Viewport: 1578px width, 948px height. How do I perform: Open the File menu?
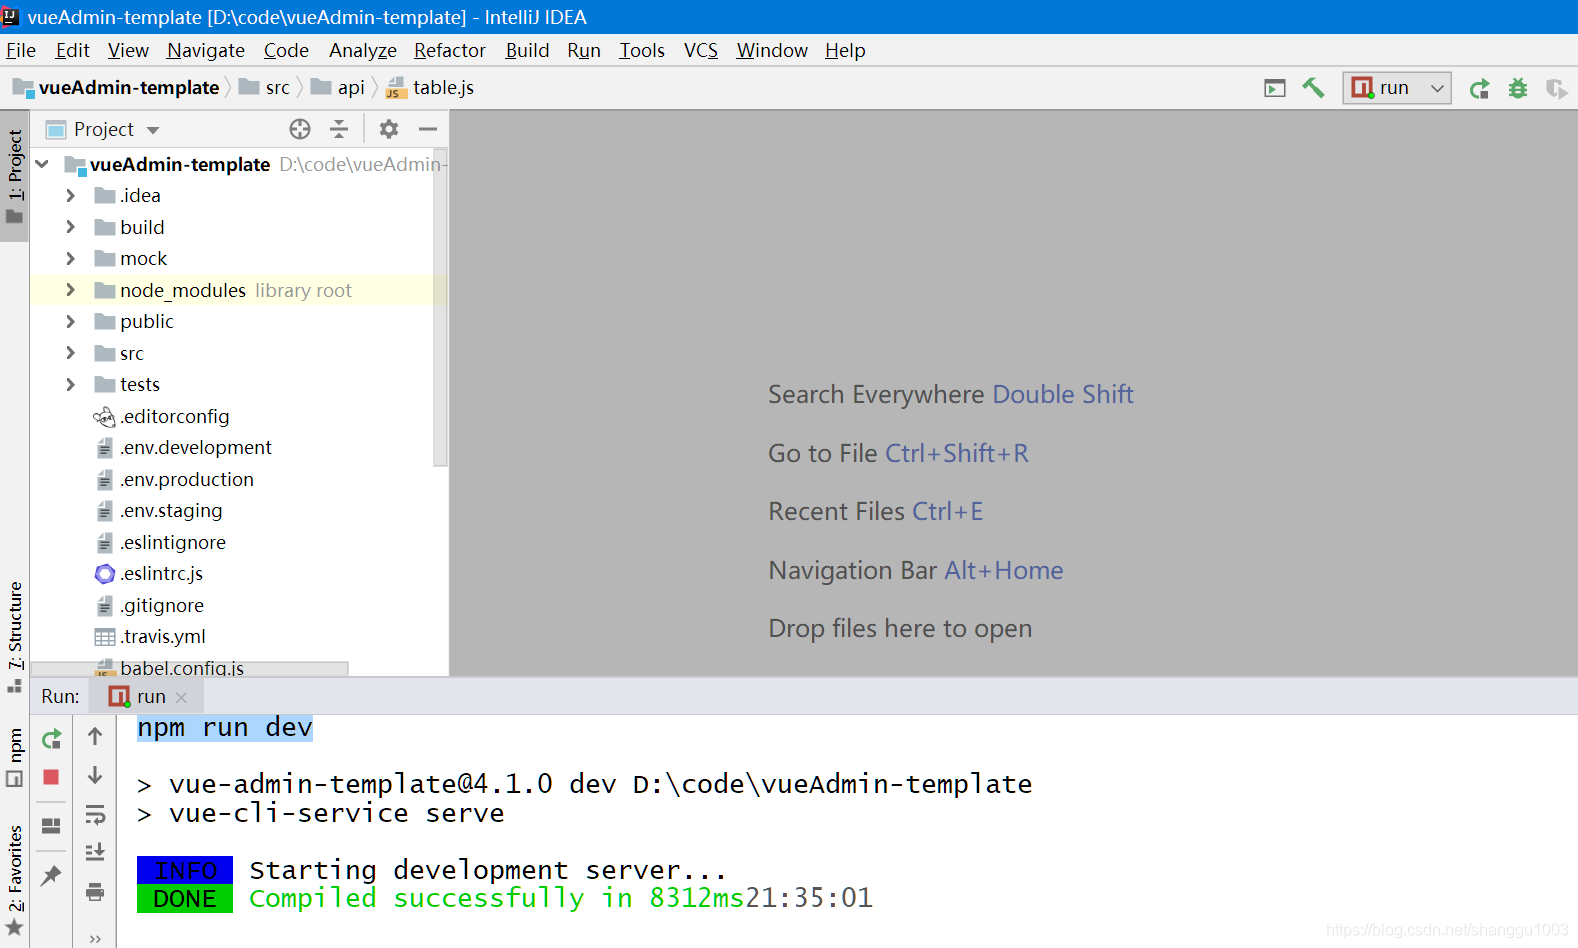coord(21,50)
